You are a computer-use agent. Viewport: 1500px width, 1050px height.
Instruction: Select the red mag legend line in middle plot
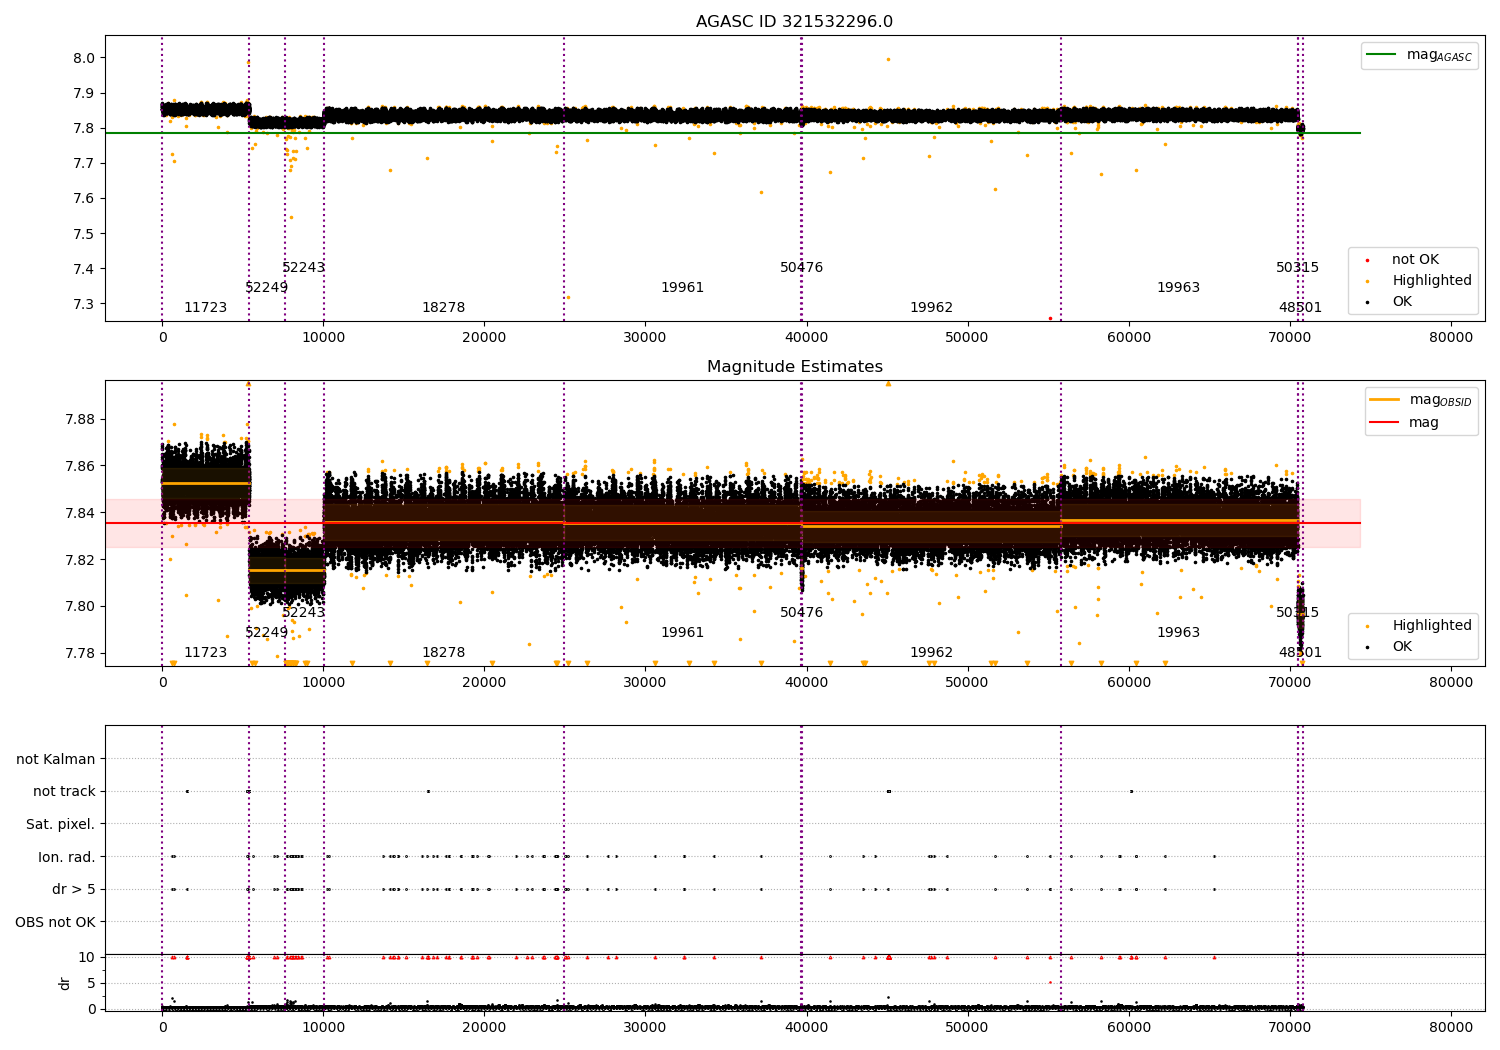point(1385,423)
